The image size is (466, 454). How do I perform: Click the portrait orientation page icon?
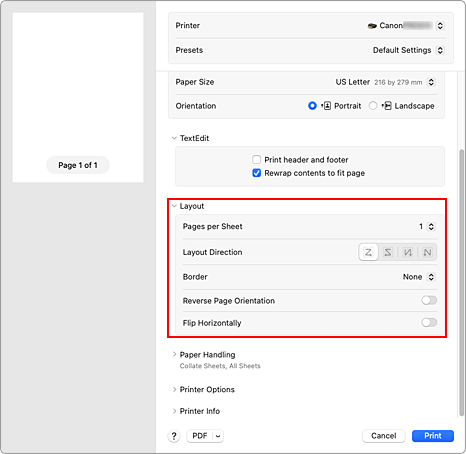[327, 106]
